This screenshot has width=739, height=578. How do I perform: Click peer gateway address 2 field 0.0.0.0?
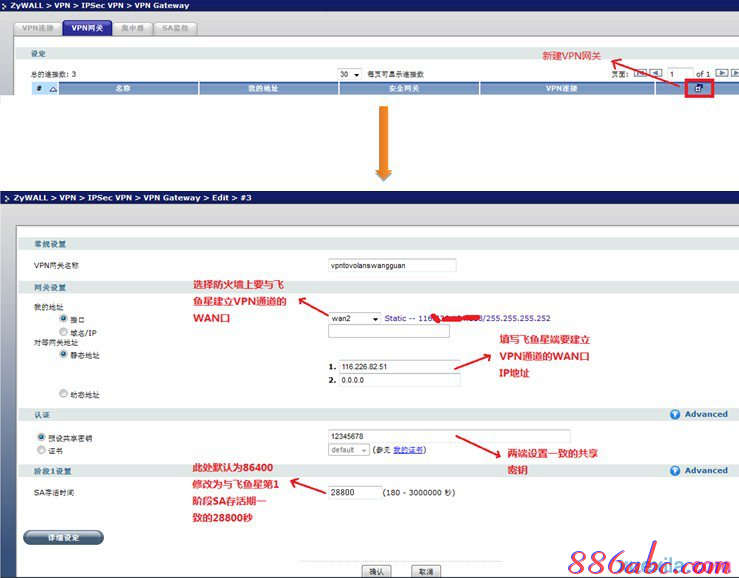click(399, 380)
